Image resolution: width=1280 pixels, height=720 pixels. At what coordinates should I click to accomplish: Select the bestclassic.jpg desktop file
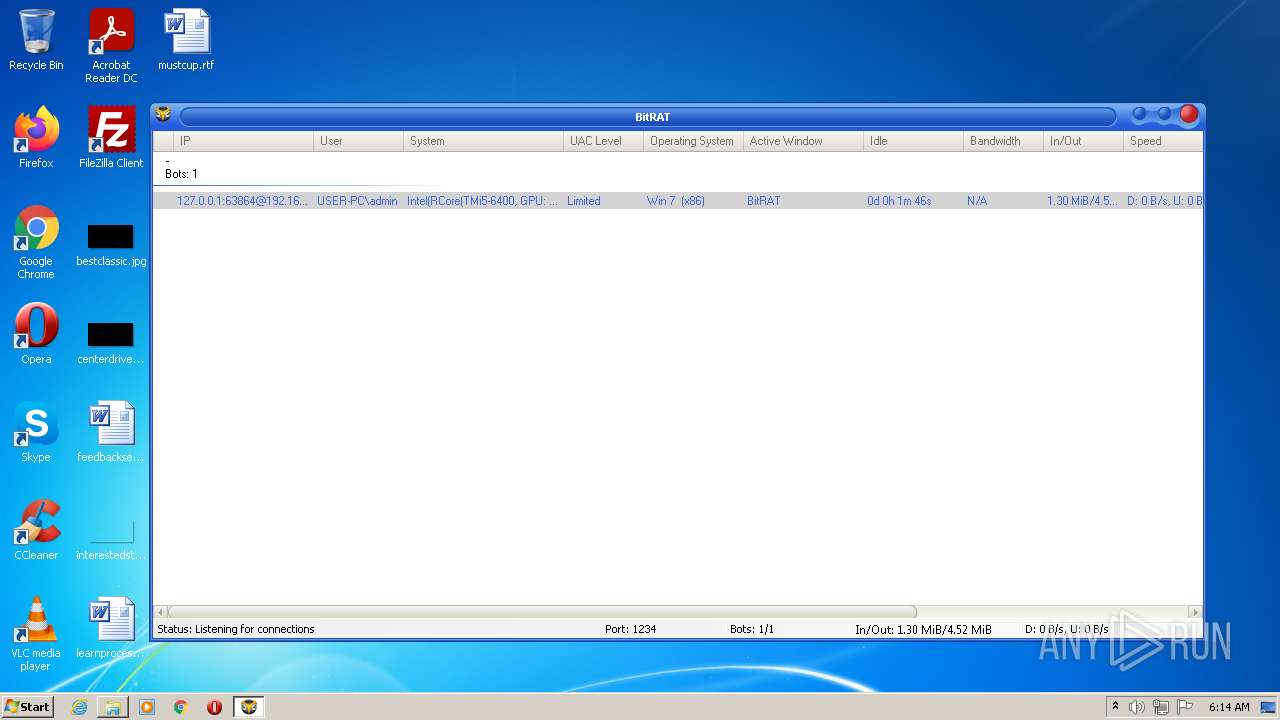(111, 245)
